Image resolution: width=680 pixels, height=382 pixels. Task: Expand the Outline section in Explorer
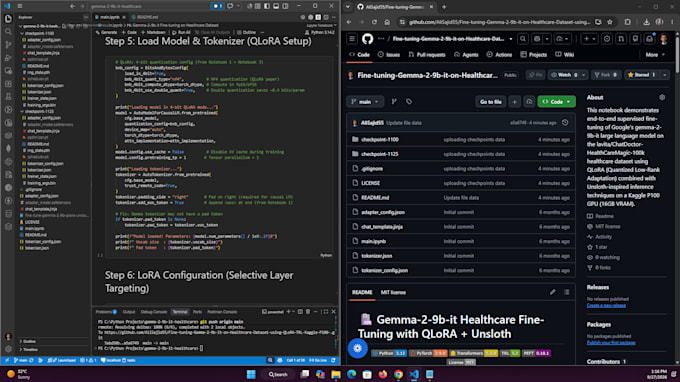[28, 341]
